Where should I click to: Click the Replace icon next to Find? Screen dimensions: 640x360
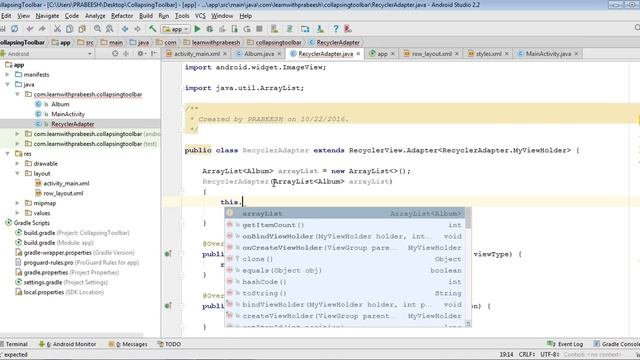coord(109,29)
